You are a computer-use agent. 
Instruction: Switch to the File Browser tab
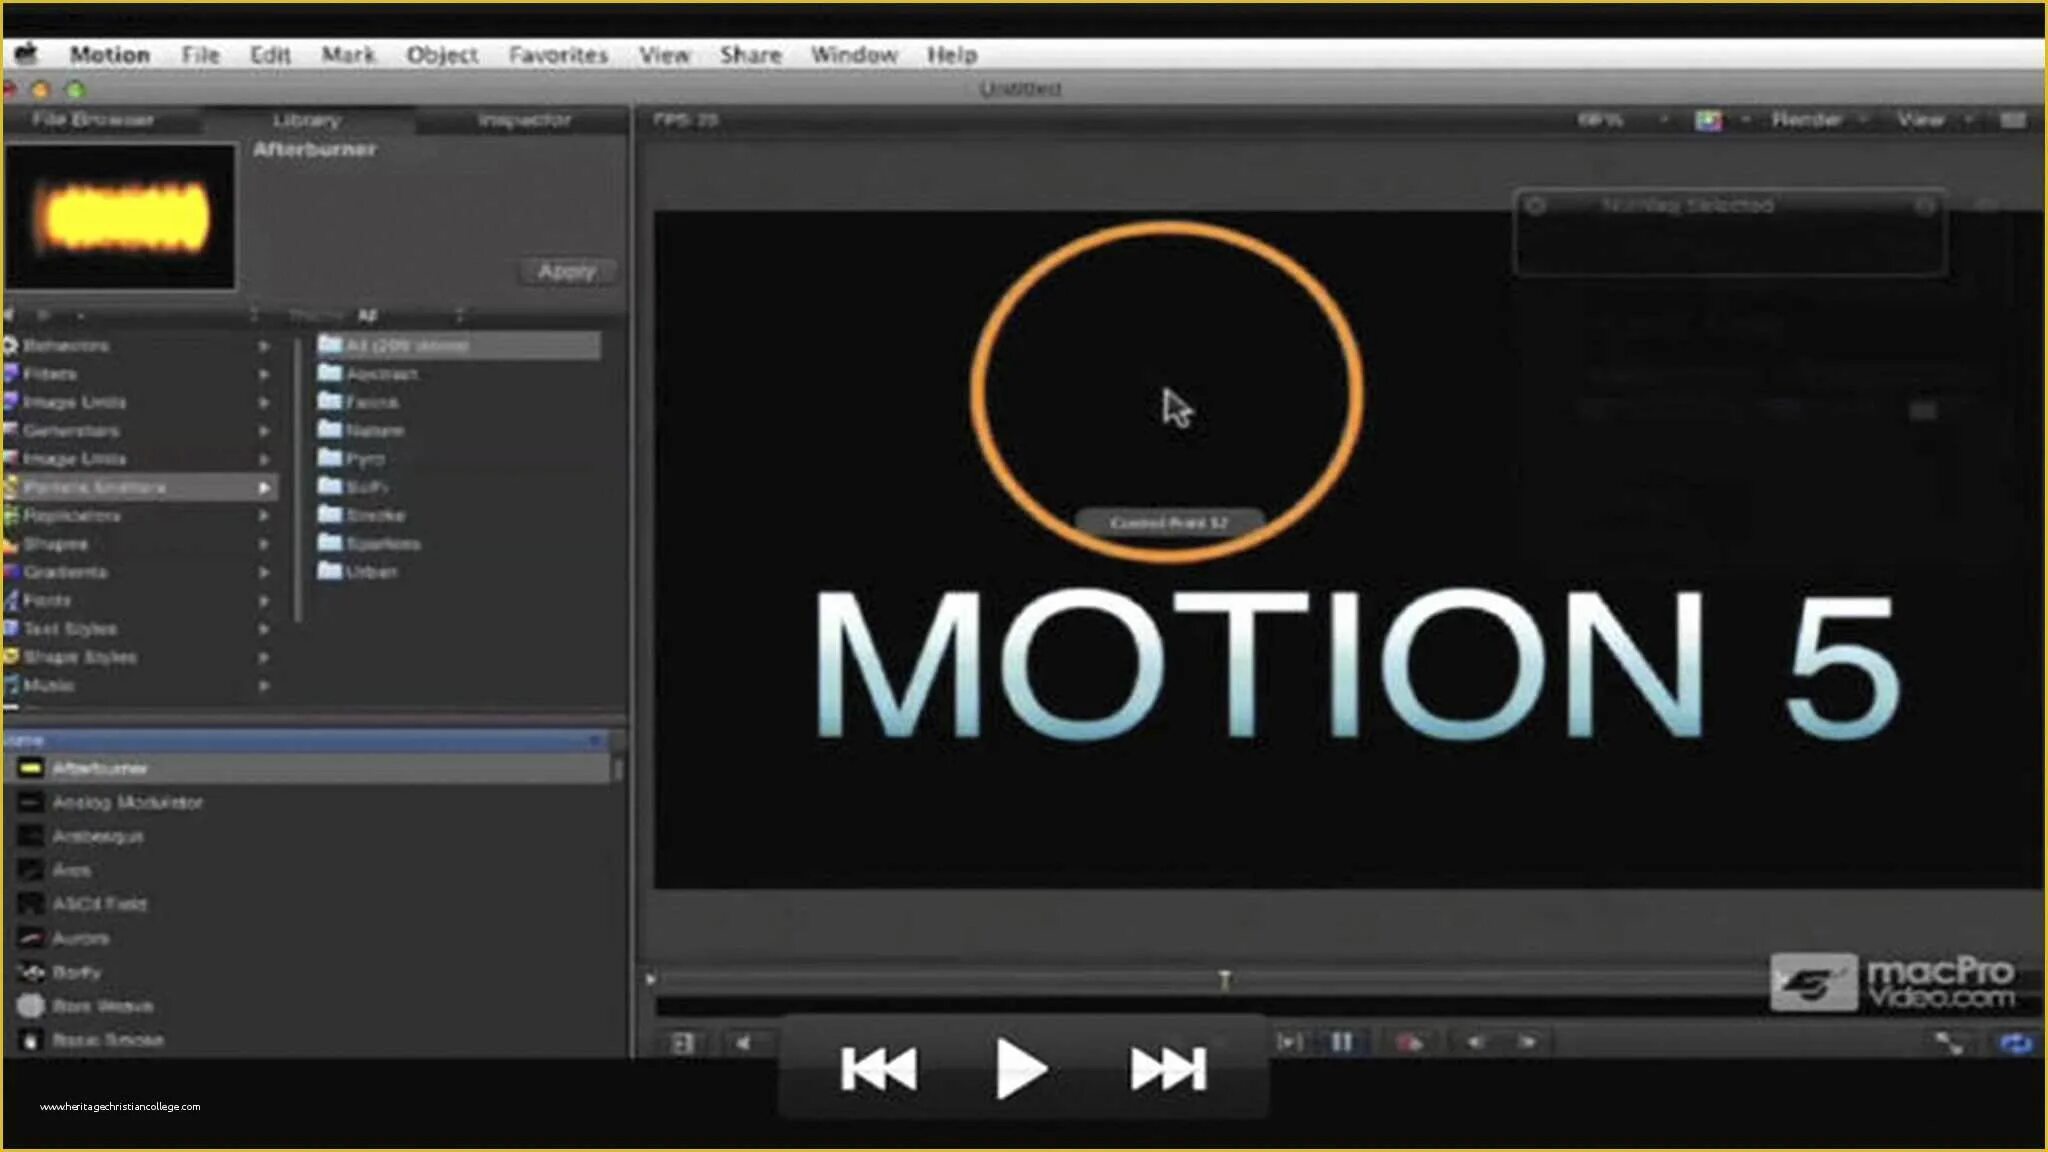click(x=93, y=120)
